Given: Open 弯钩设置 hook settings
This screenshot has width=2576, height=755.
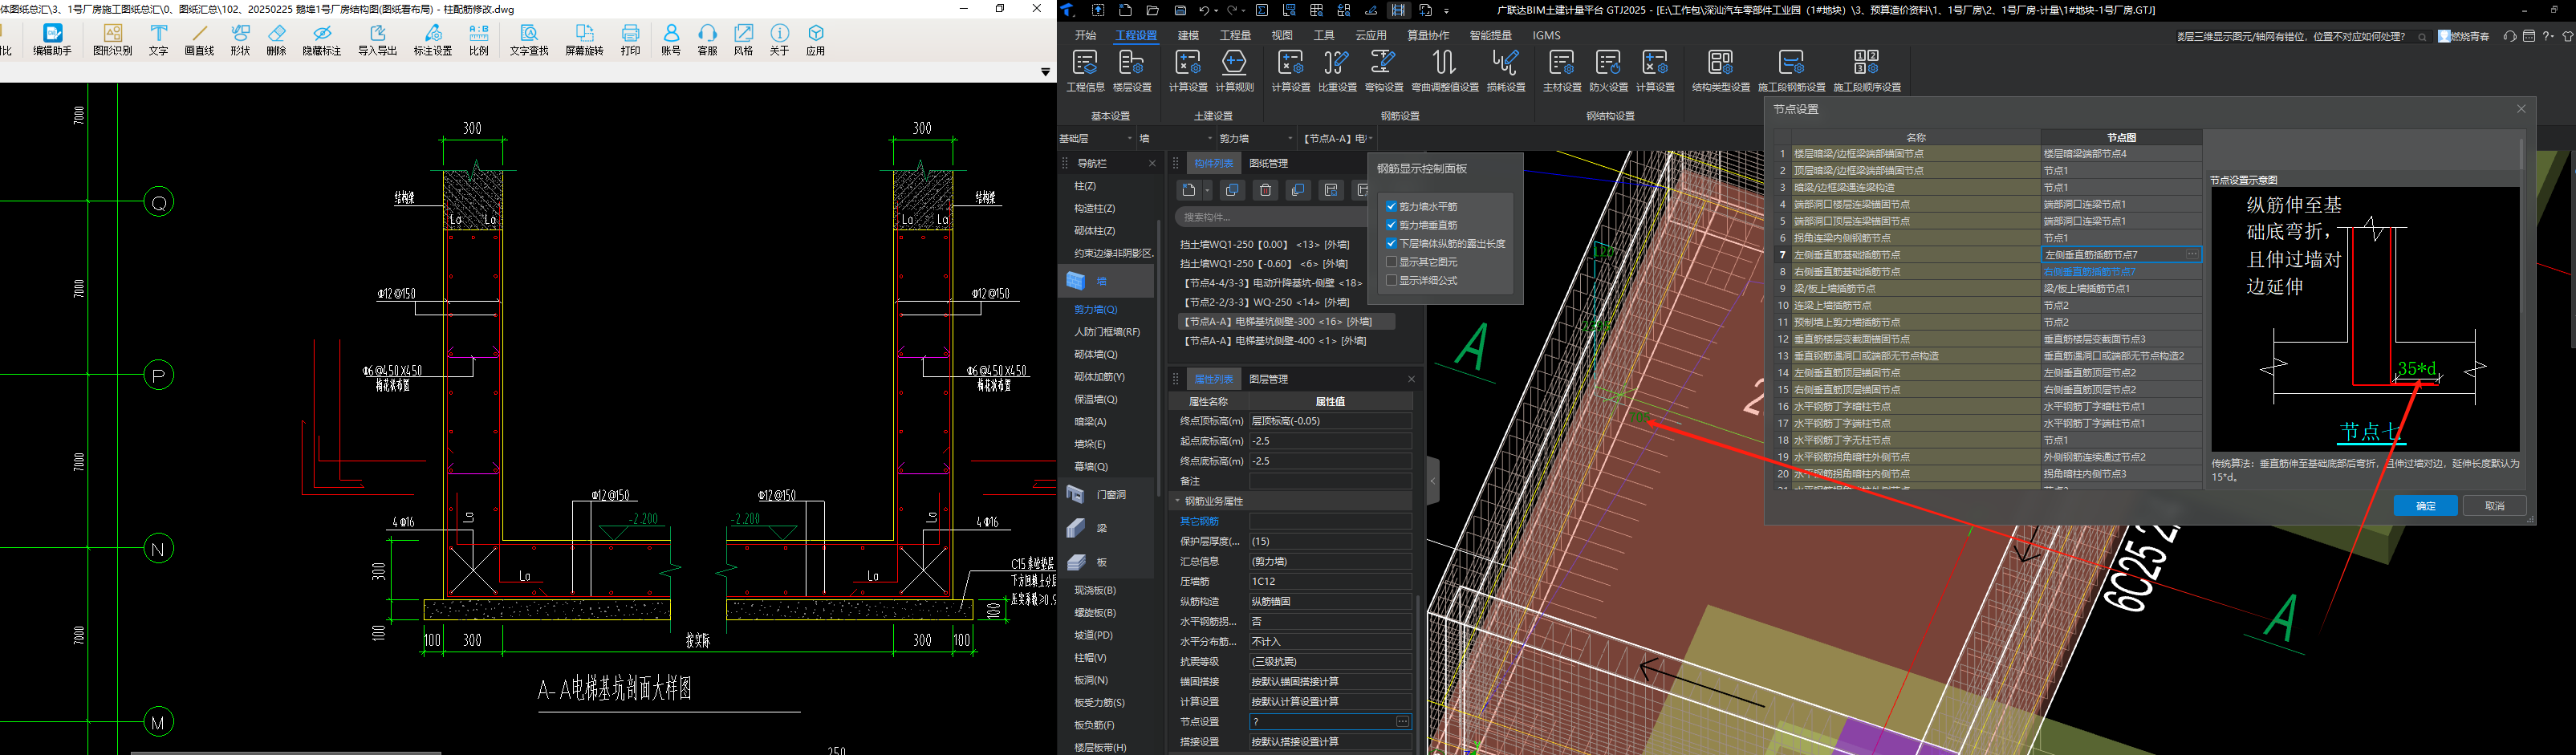Looking at the screenshot, I should (1384, 71).
